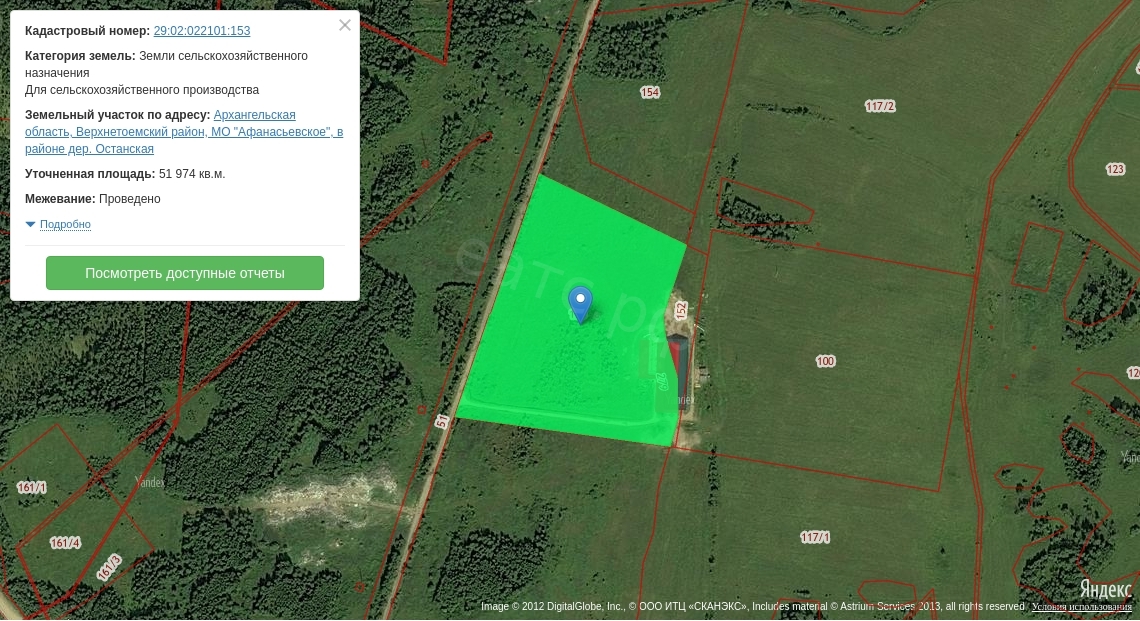
Task: Click the Посмотреть доступные отчеты button
Action: pyautogui.click(x=185, y=273)
